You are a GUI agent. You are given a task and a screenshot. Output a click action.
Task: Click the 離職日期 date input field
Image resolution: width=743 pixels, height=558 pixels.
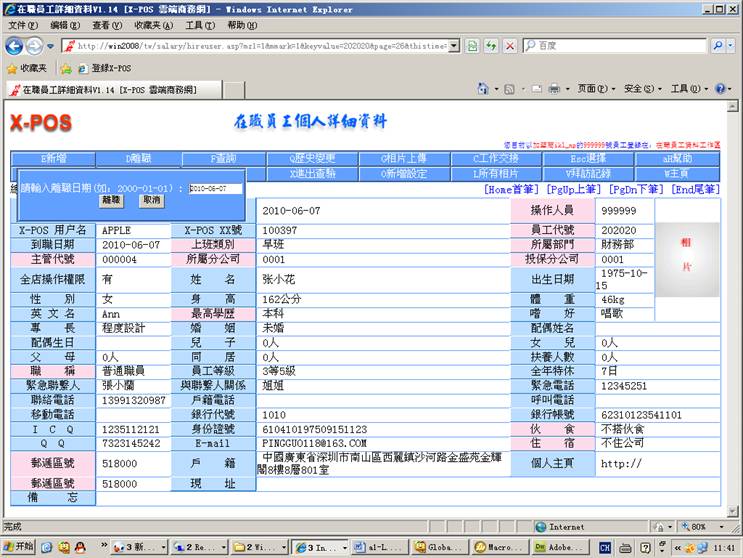[x=215, y=188]
